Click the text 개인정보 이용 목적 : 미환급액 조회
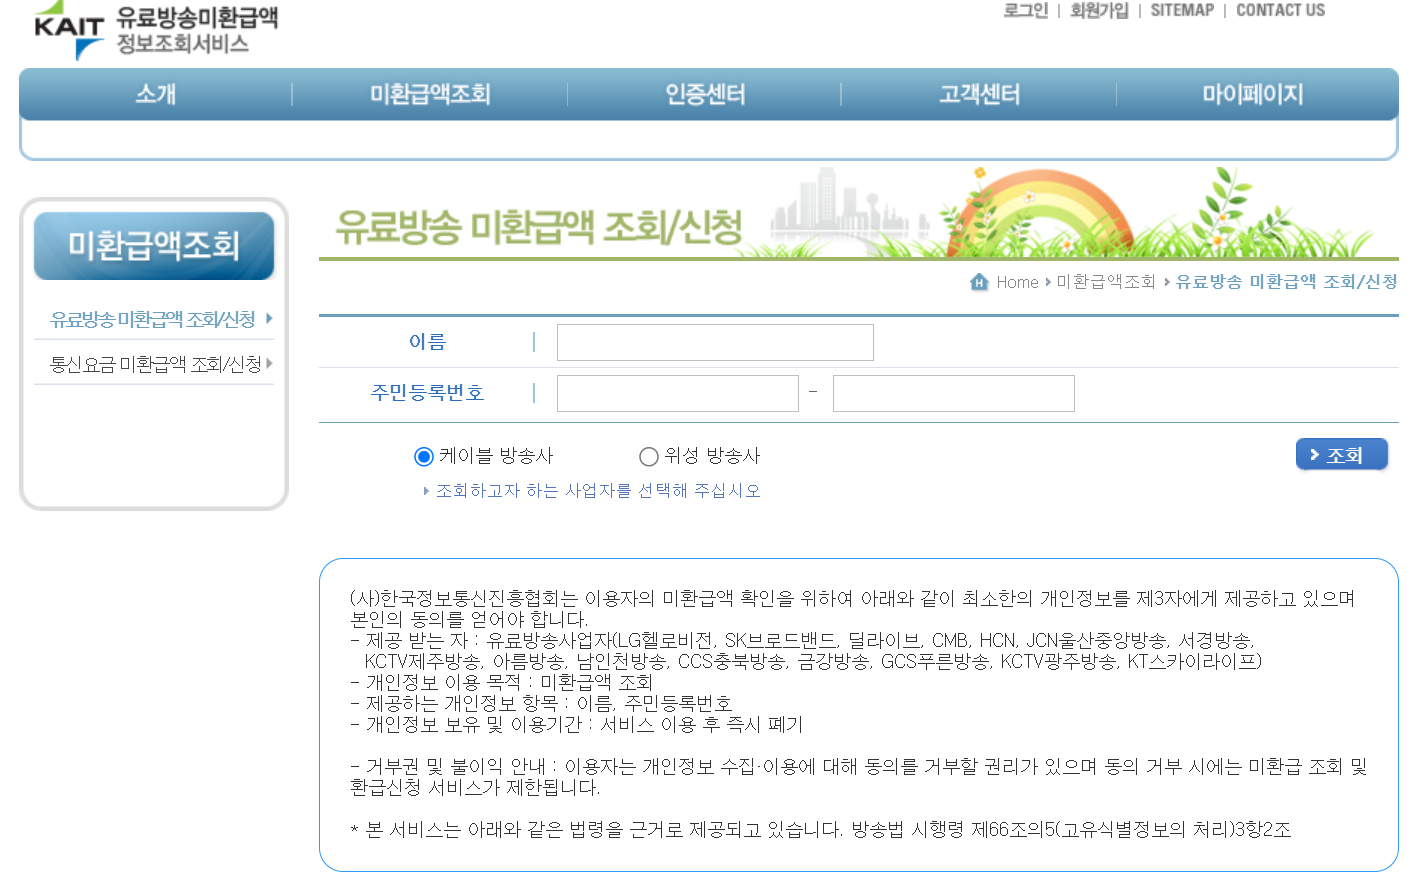This screenshot has width=1421, height=876. tap(508, 682)
